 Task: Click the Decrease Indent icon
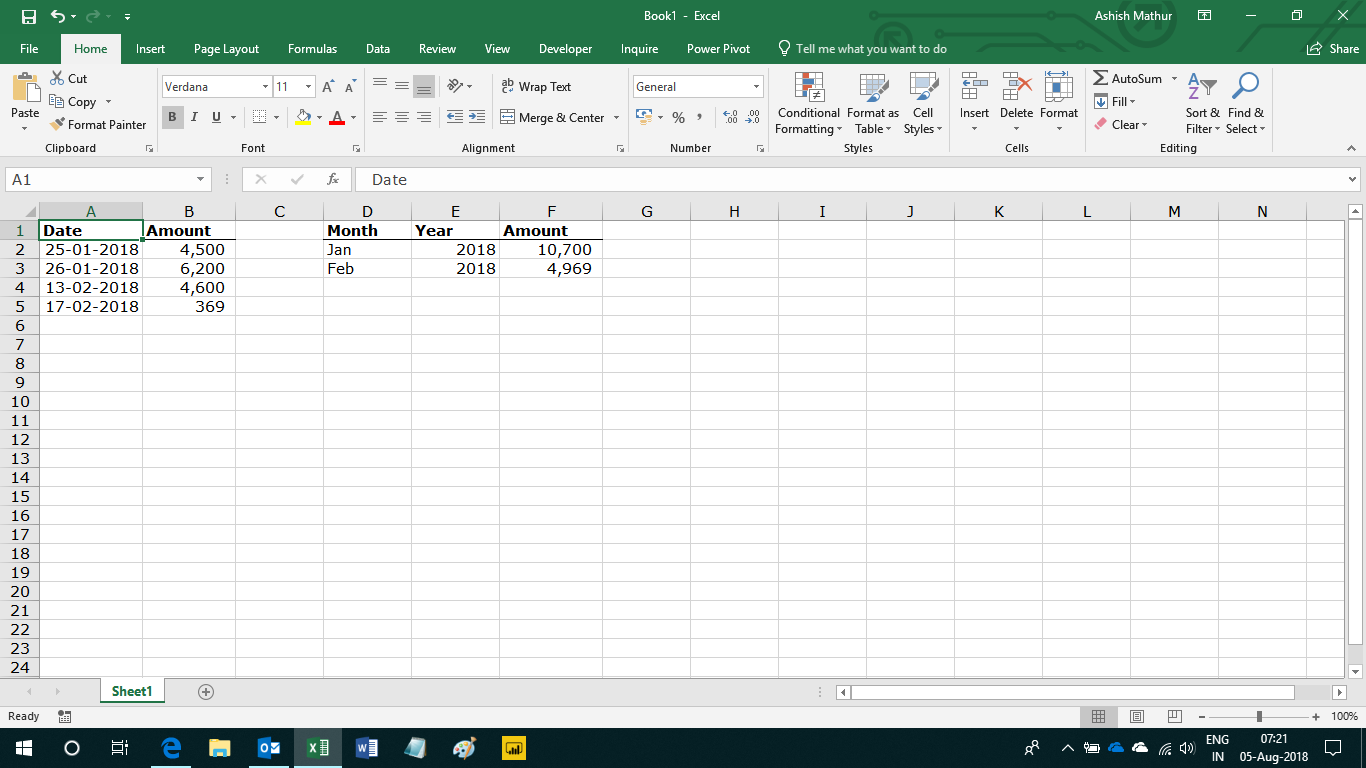click(x=455, y=117)
